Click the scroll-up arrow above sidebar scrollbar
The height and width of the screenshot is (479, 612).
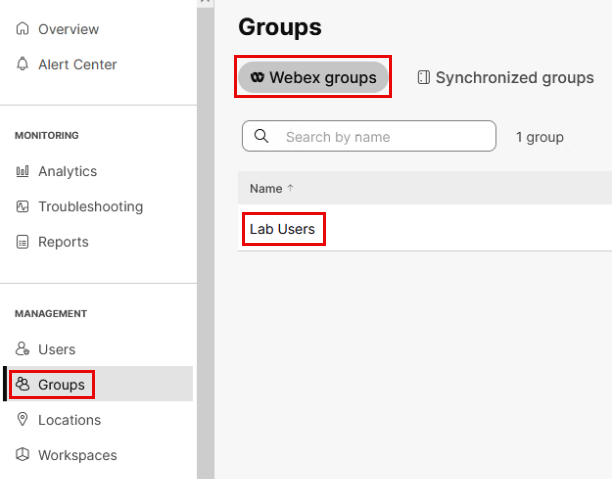pyautogui.click(x=205, y=2)
